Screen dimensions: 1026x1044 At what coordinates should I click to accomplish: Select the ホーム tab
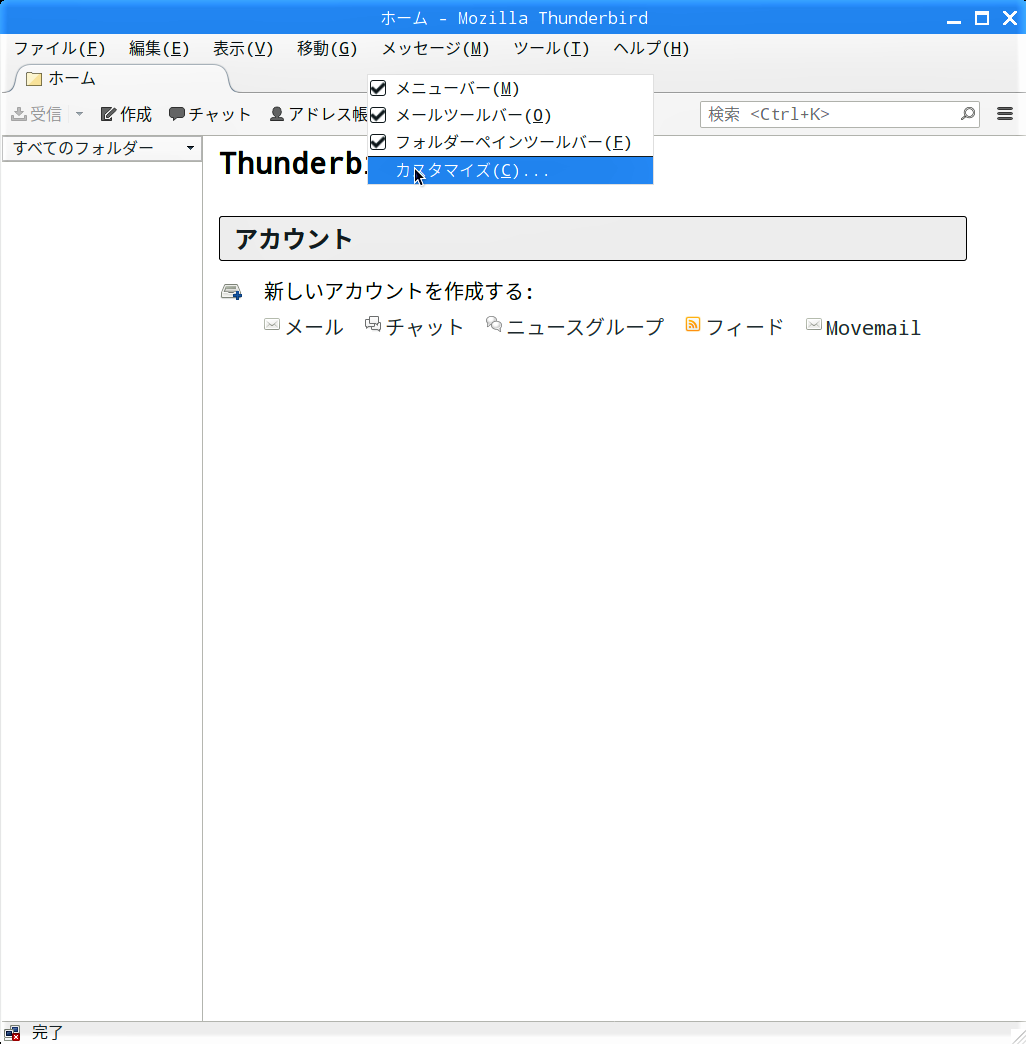click(x=120, y=79)
